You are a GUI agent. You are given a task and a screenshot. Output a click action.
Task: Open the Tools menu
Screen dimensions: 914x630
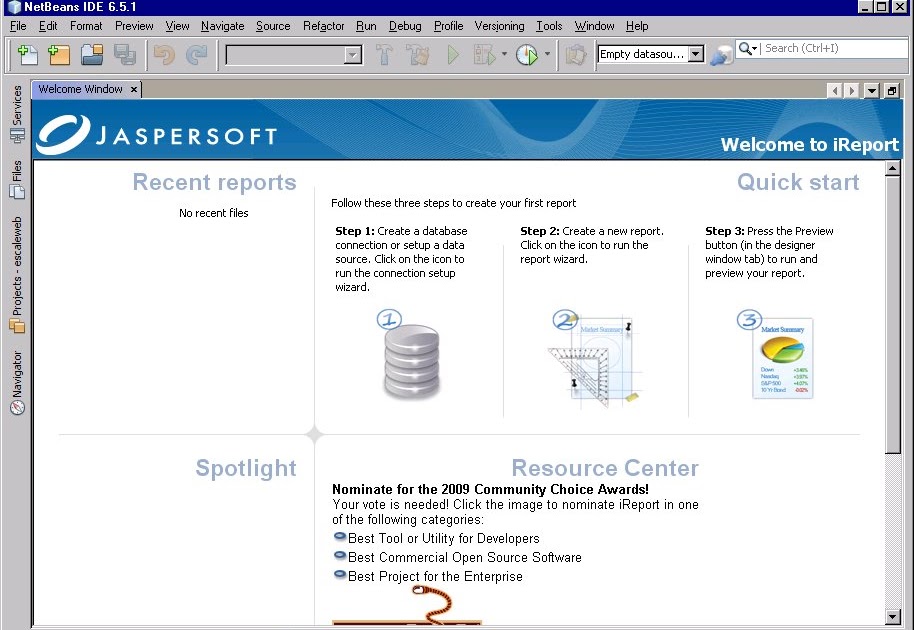(548, 26)
